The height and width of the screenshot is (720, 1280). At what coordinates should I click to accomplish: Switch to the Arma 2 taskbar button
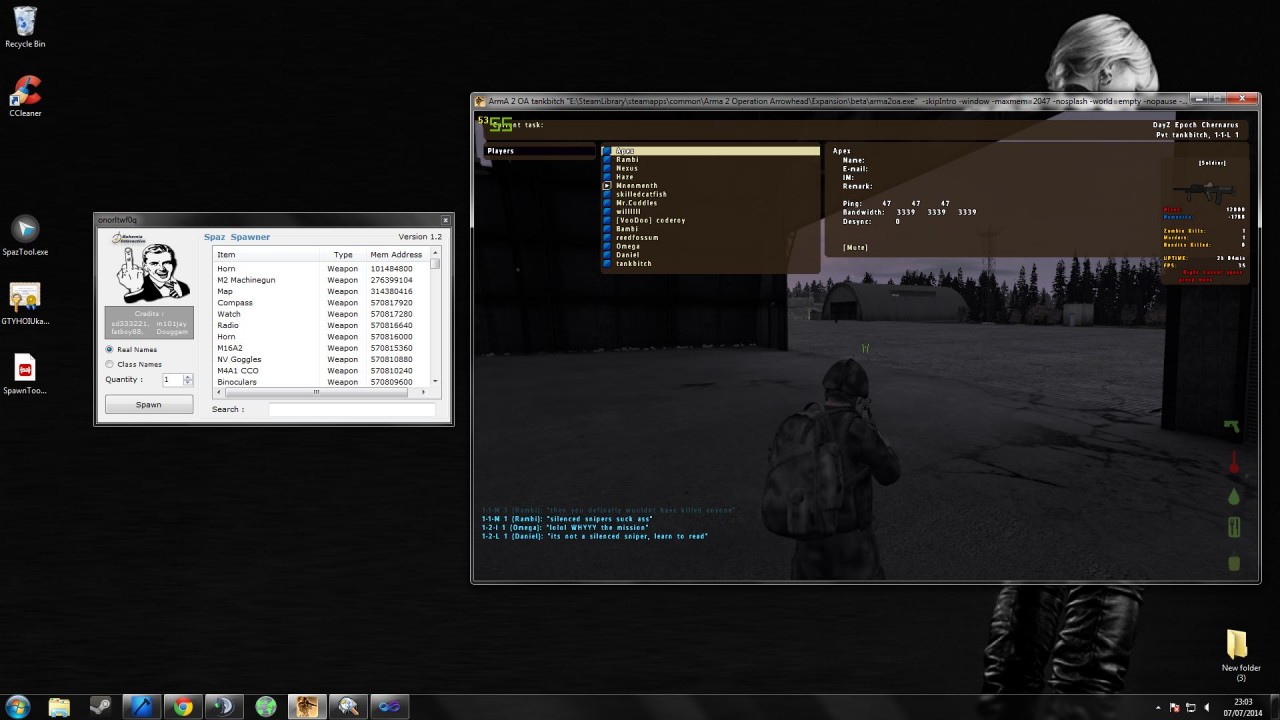pyautogui.click(x=306, y=707)
